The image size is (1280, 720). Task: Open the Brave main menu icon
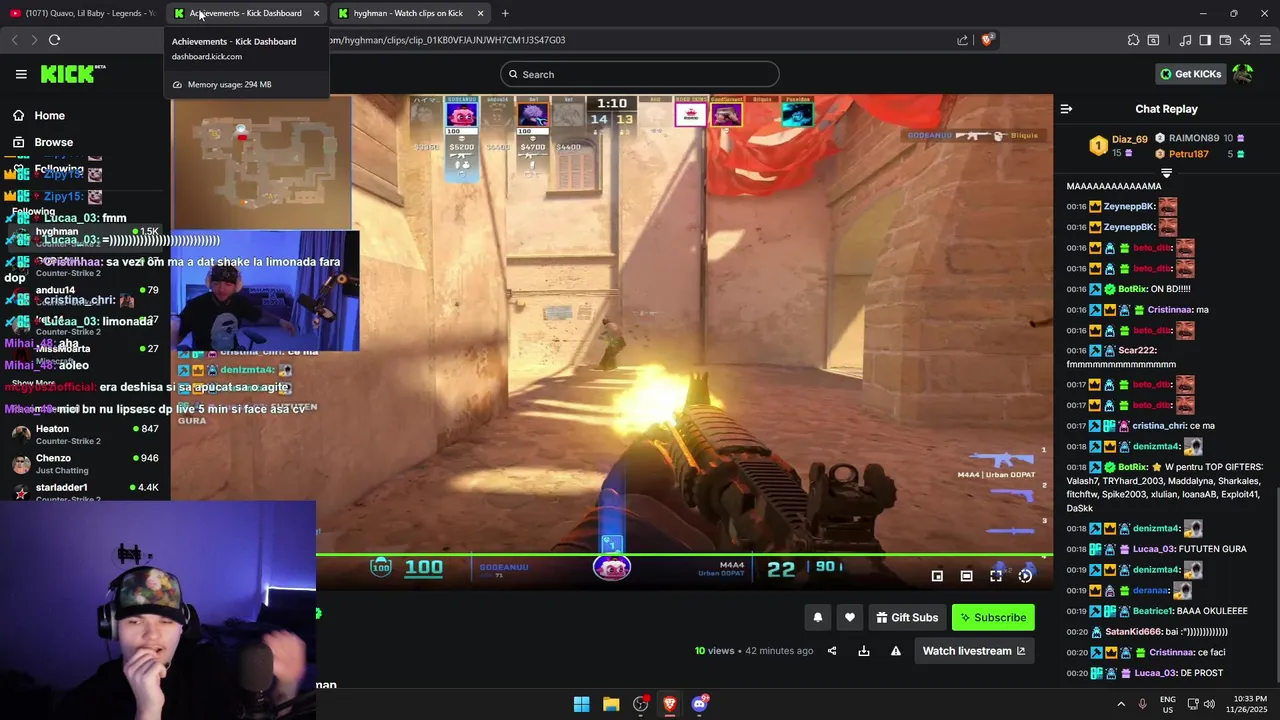coord(1265,40)
